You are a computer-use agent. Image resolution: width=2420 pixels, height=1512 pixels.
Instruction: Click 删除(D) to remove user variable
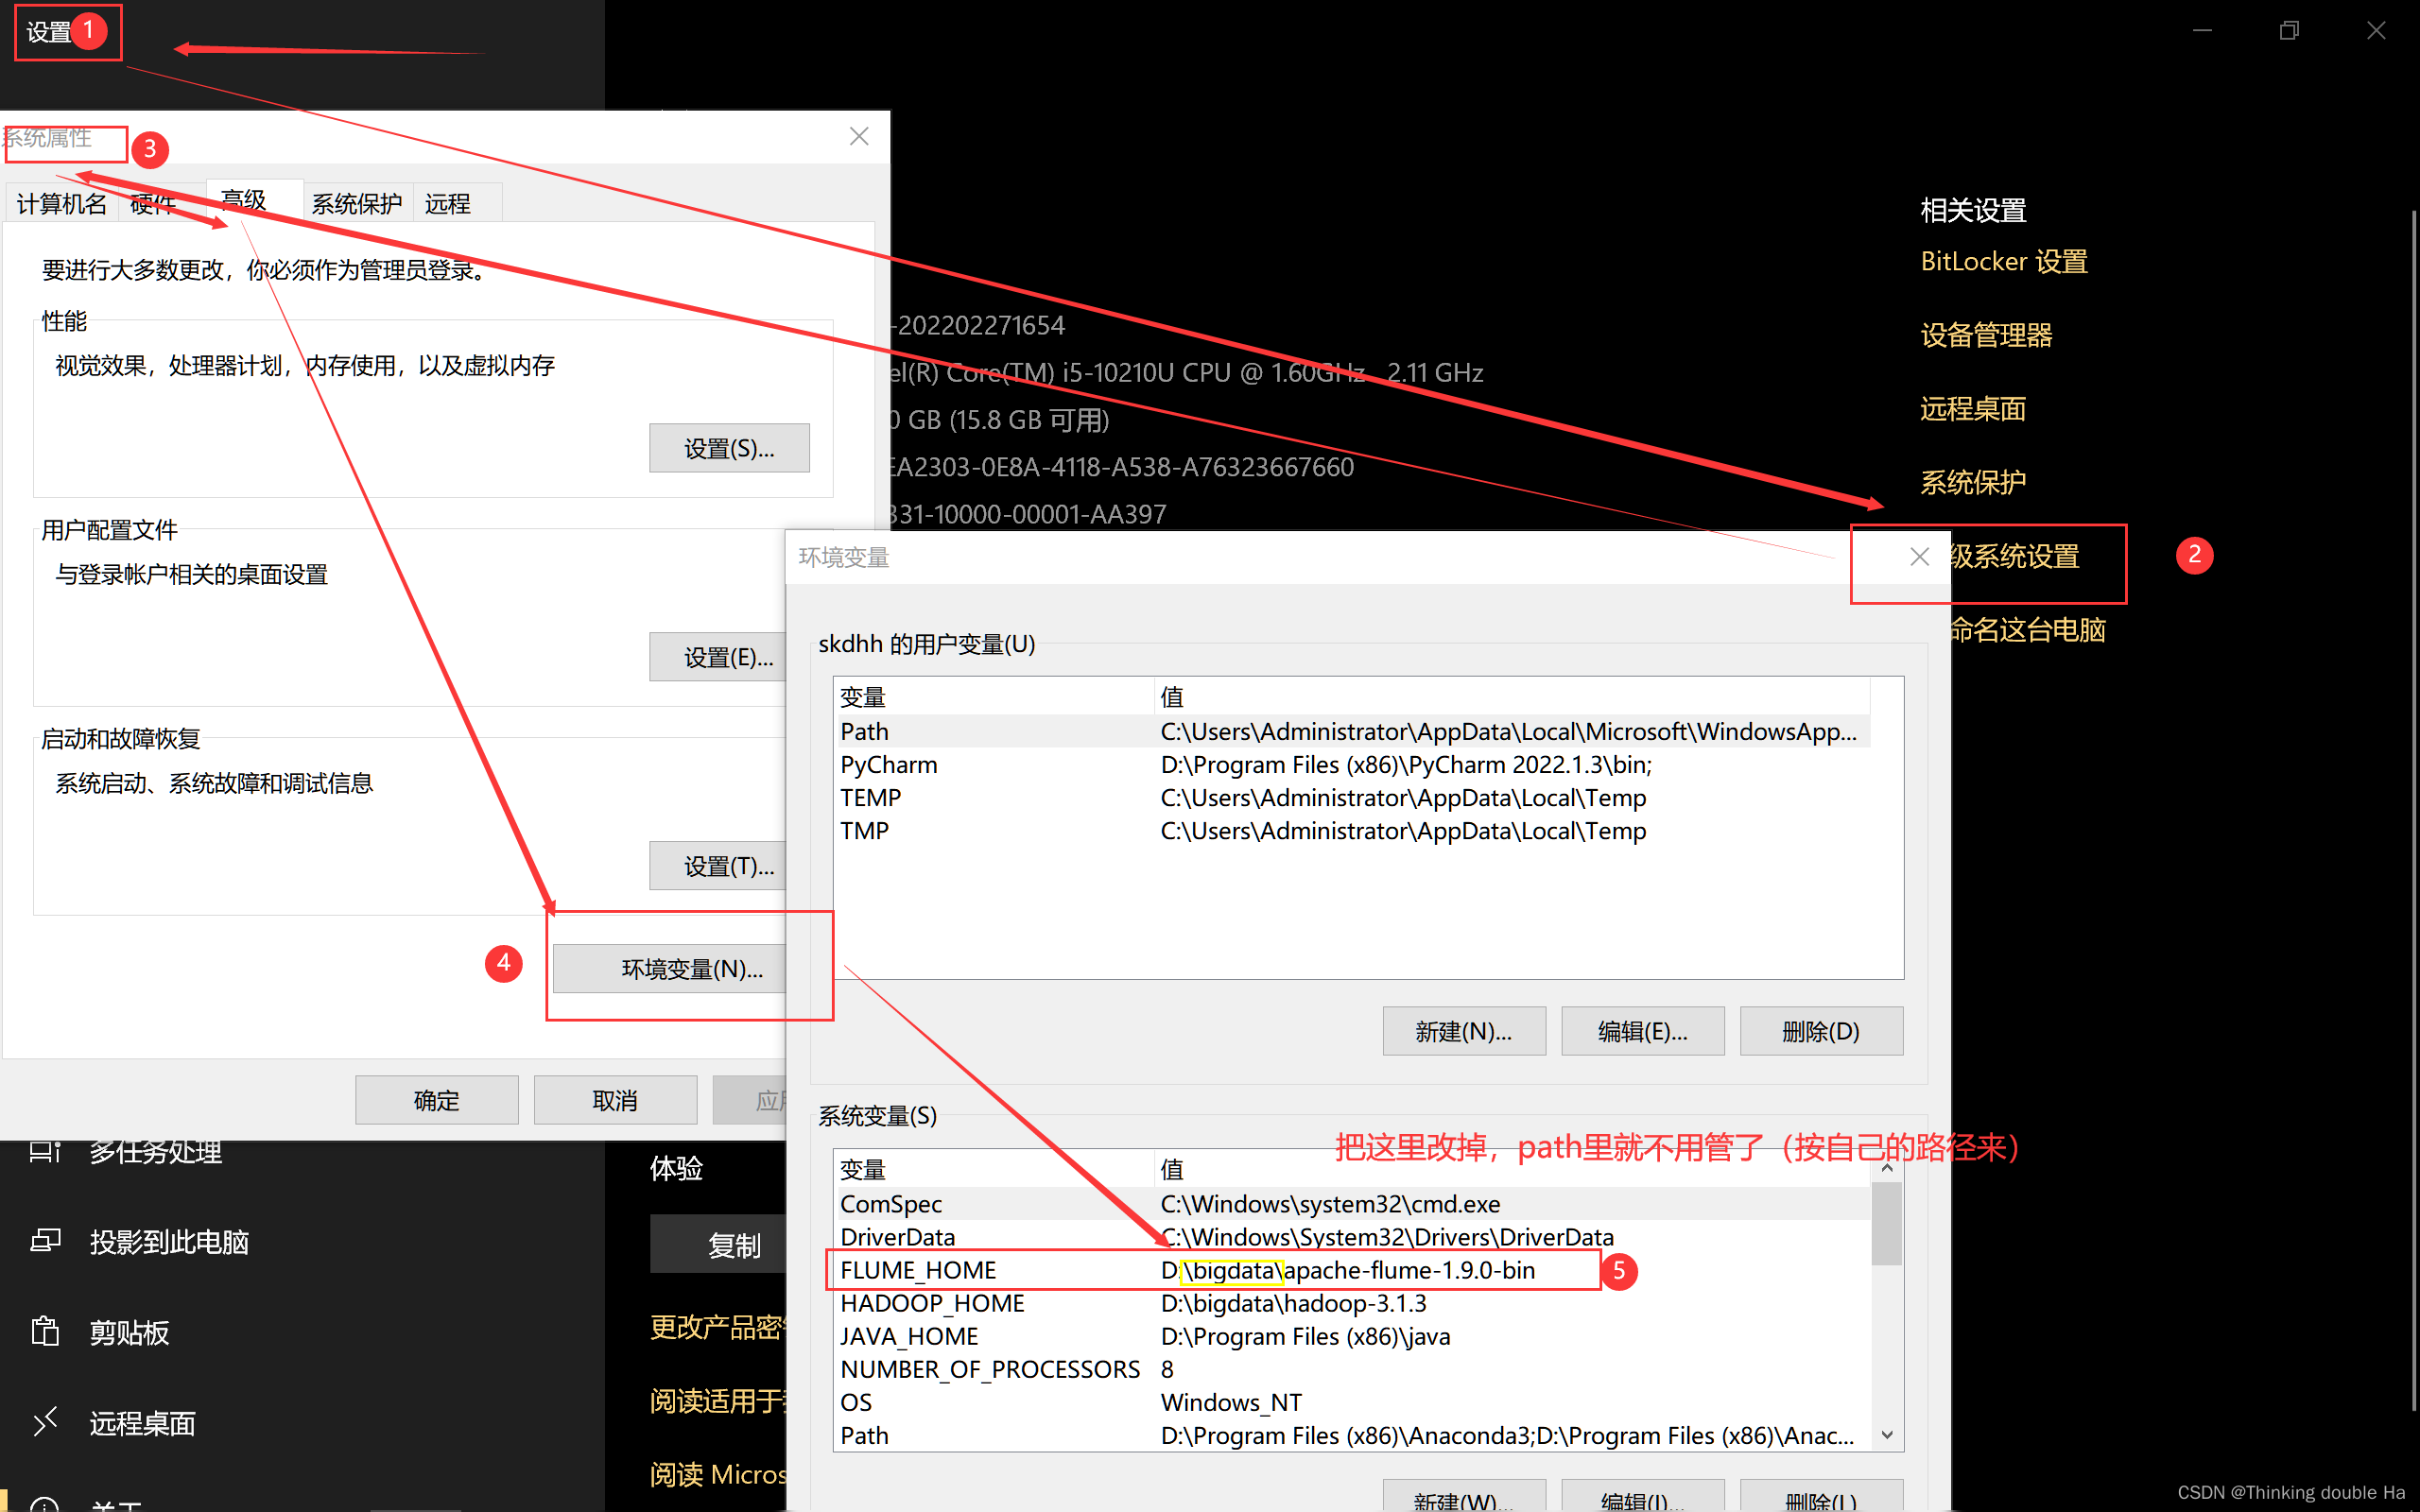[x=1820, y=1030]
